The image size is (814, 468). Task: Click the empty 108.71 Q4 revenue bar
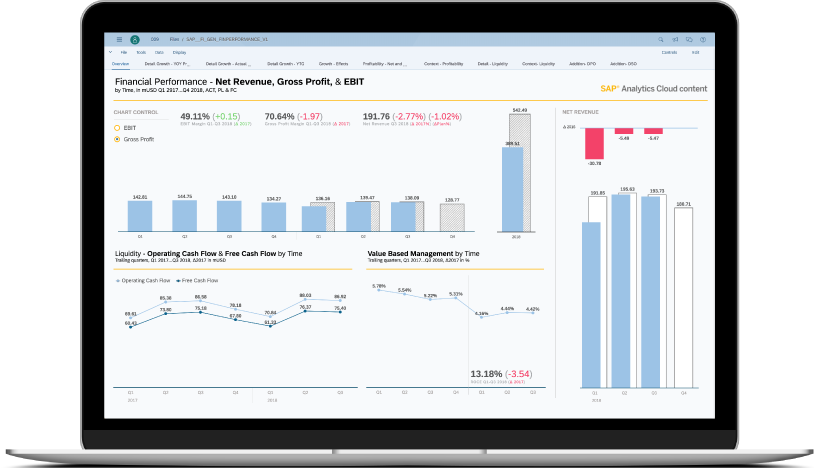[683, 298]
